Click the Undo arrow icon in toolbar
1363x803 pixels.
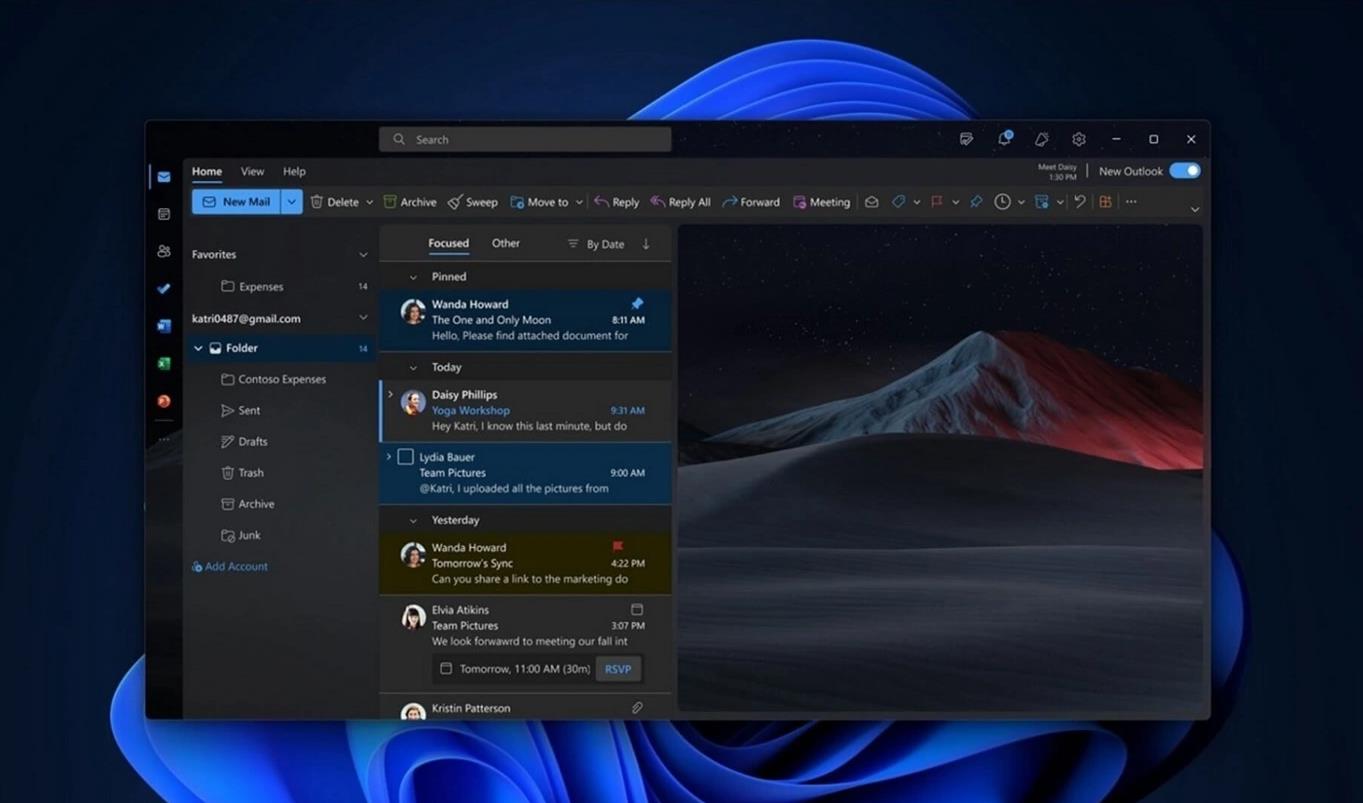pyautogui.click(x=1080, y=202)
